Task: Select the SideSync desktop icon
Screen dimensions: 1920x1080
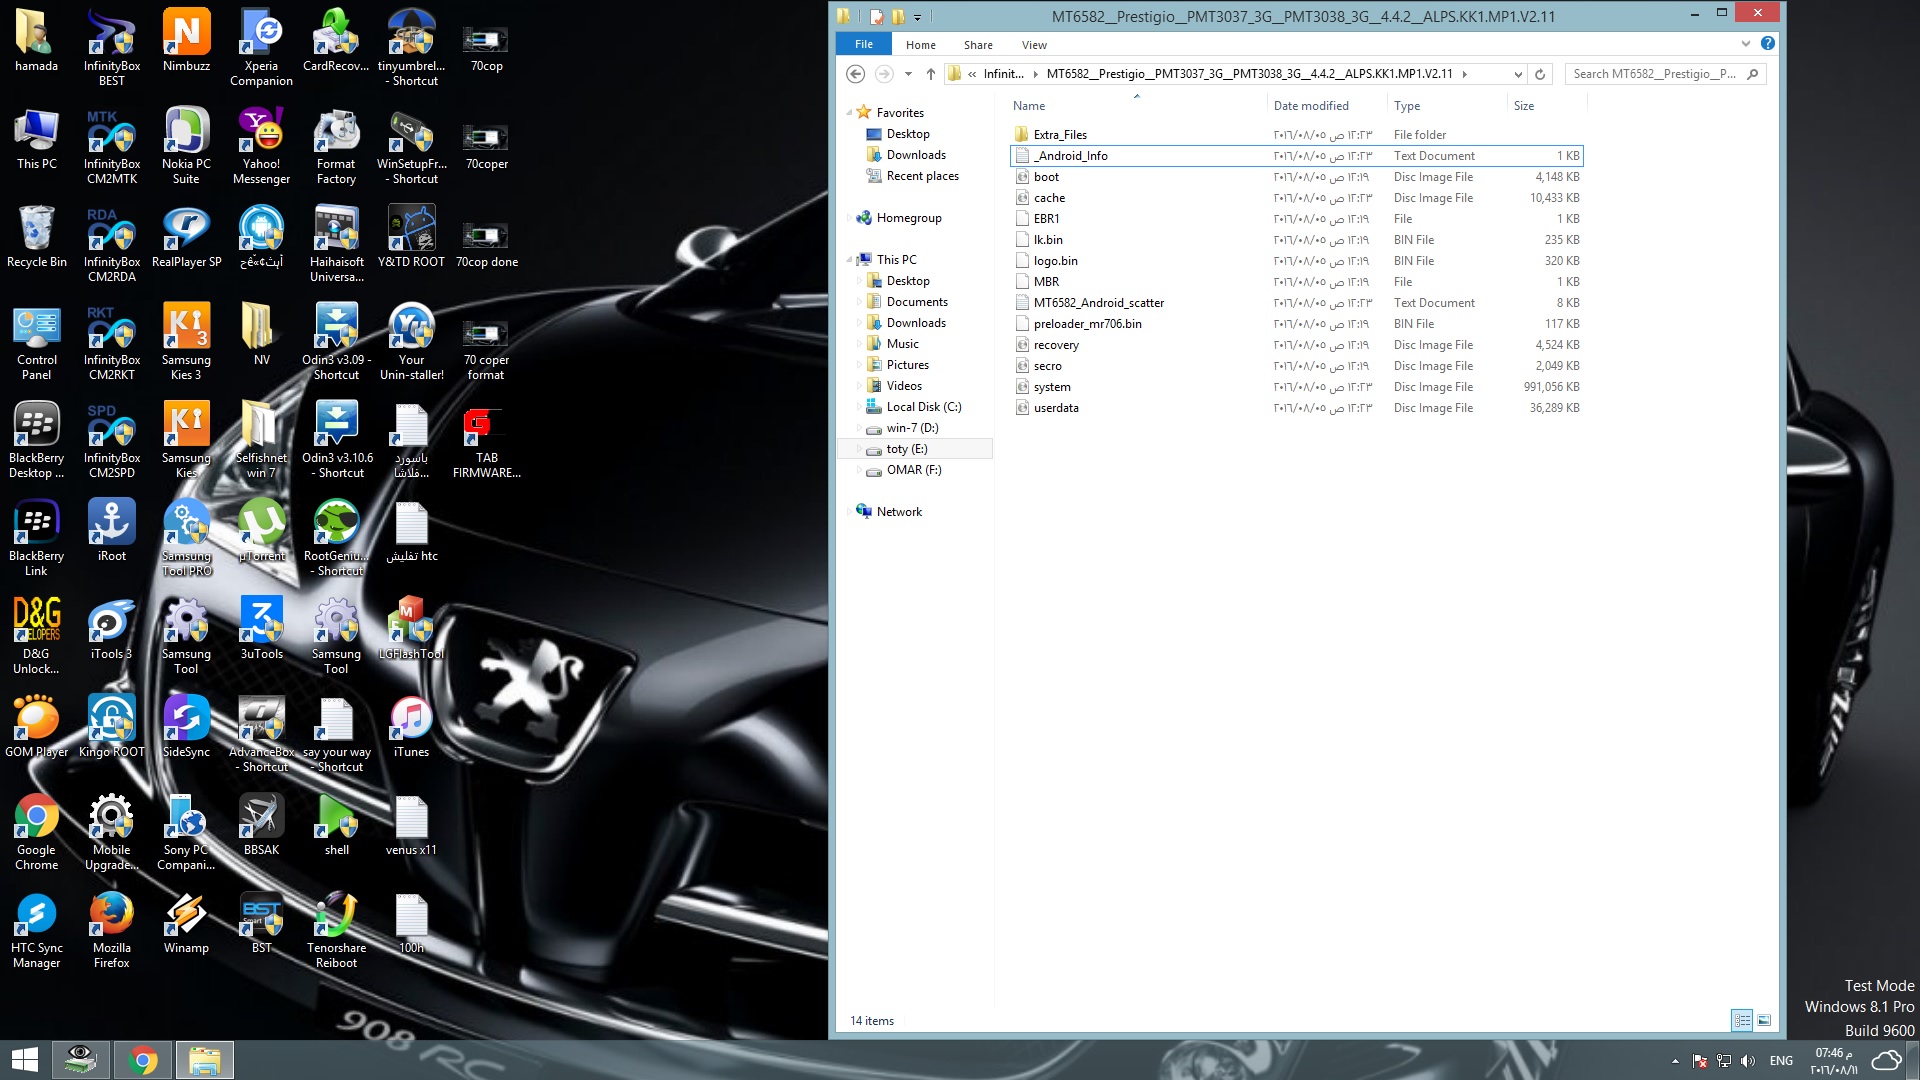Action: (186, 726)
